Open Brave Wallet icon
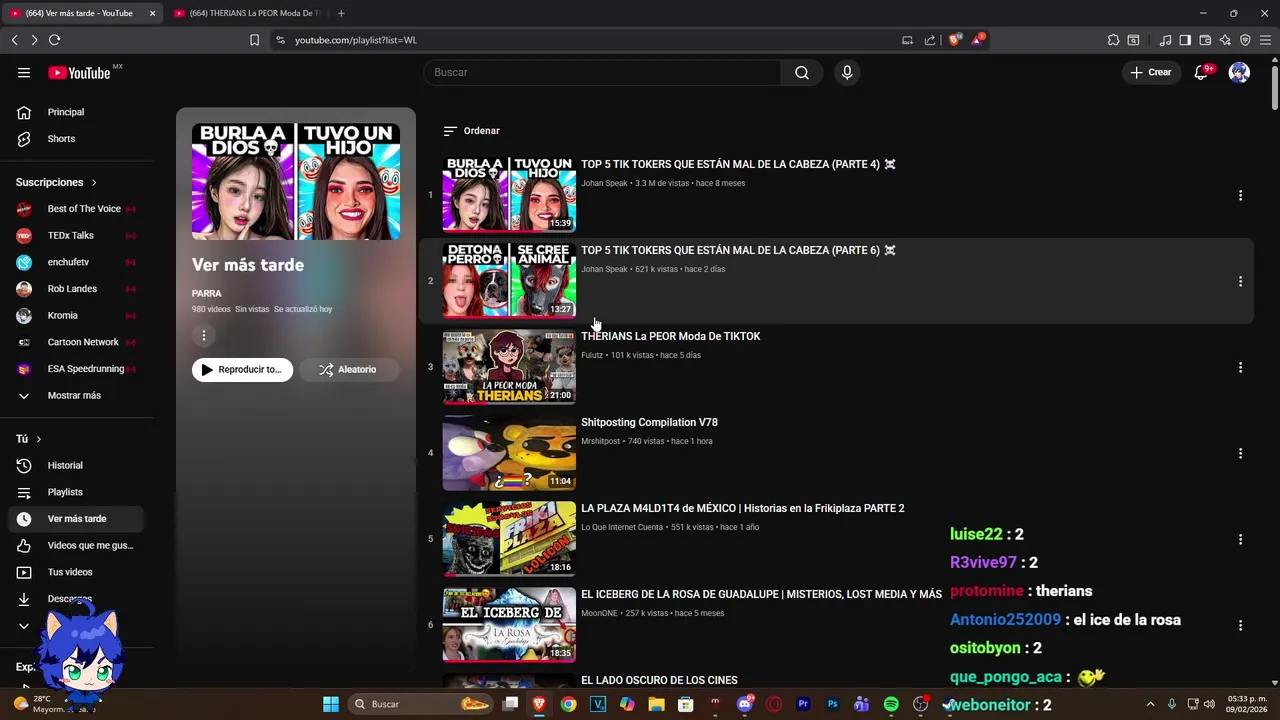Screen dimensions: 1280x720 point(1205,40)
